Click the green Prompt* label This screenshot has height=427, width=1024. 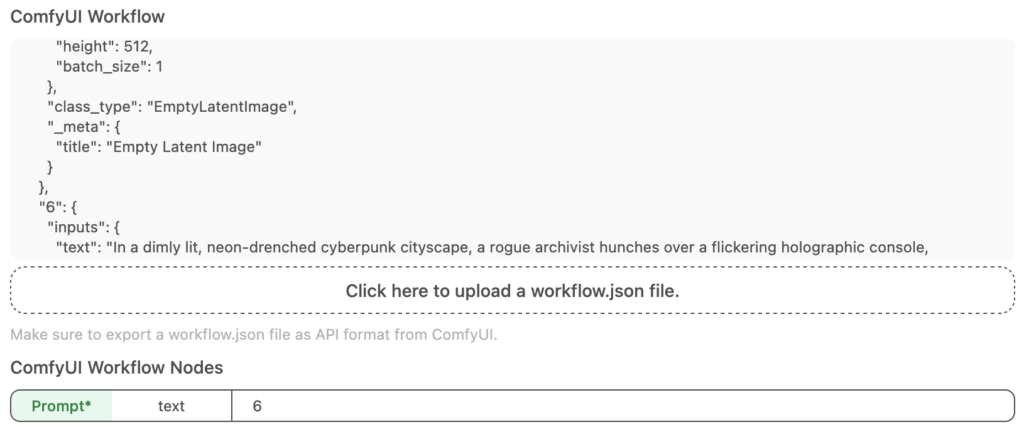click(61, 406)
